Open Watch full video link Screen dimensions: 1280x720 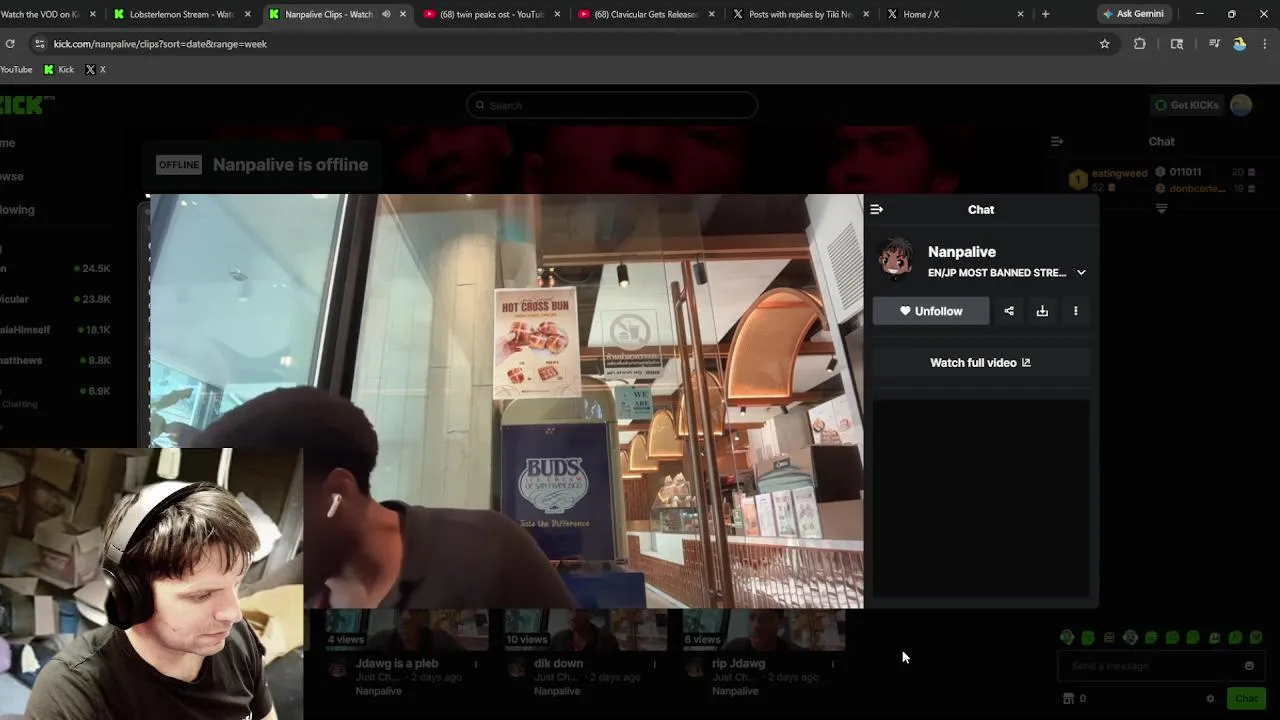(x=981, y=363)
